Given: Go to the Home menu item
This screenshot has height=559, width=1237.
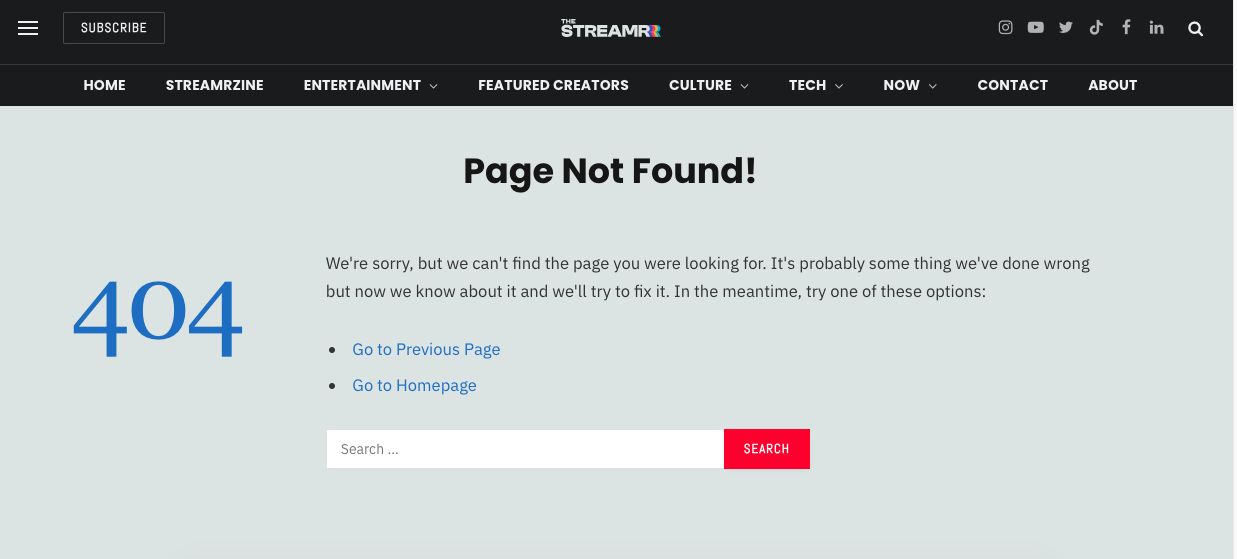Looking at the screenshot, I should point(104,85).
